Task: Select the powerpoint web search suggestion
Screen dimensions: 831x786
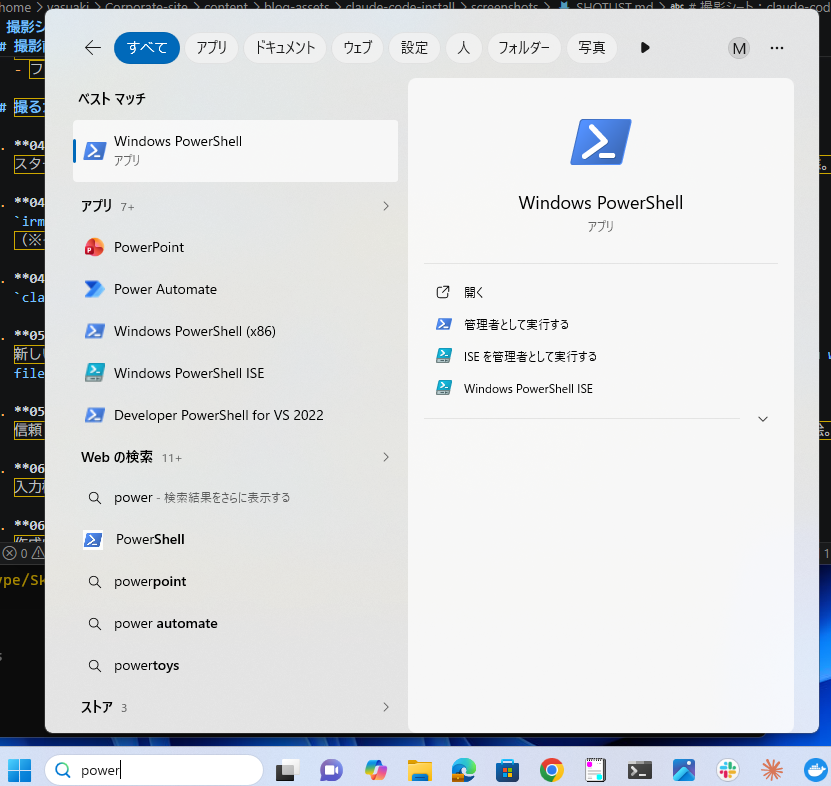Action: coord(235,581)
